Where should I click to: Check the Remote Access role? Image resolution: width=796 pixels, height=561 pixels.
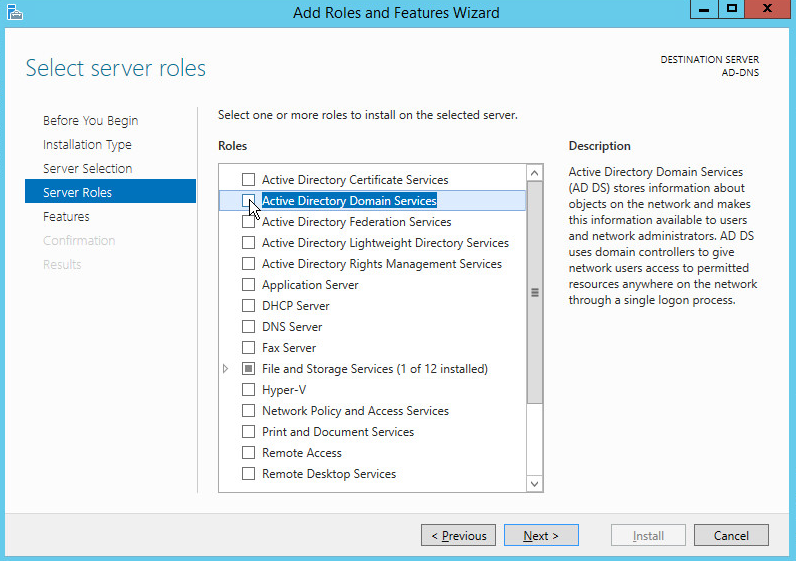(249, 453)
